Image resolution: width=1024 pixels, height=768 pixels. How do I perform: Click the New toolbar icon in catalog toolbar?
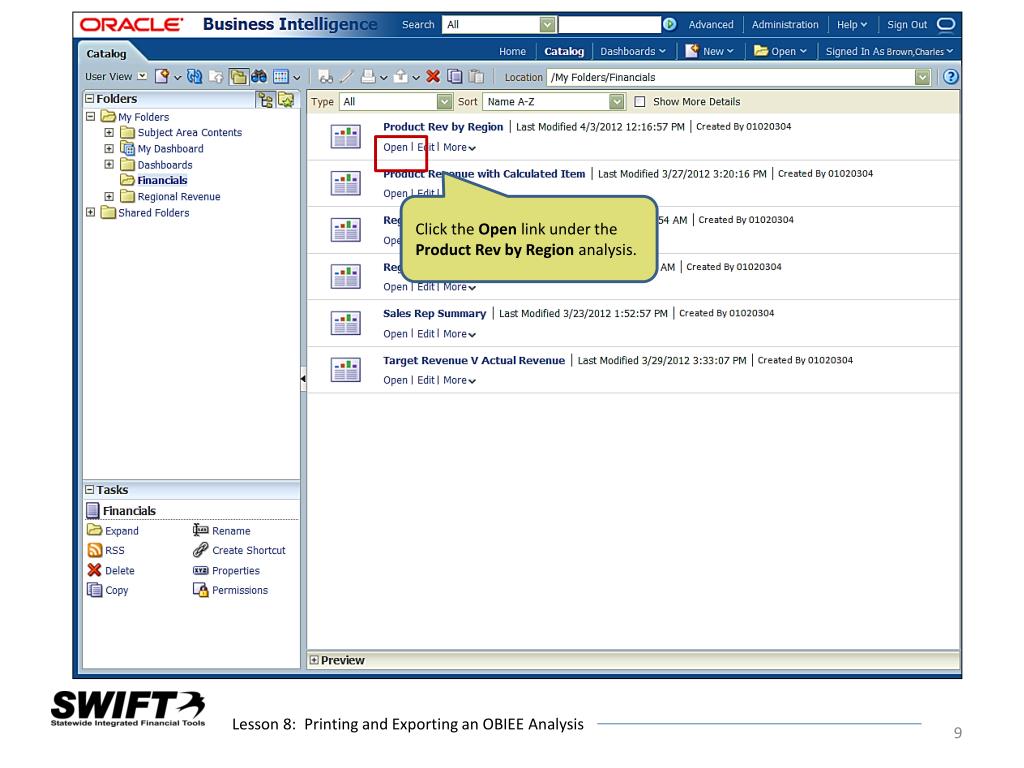point(162,76)
